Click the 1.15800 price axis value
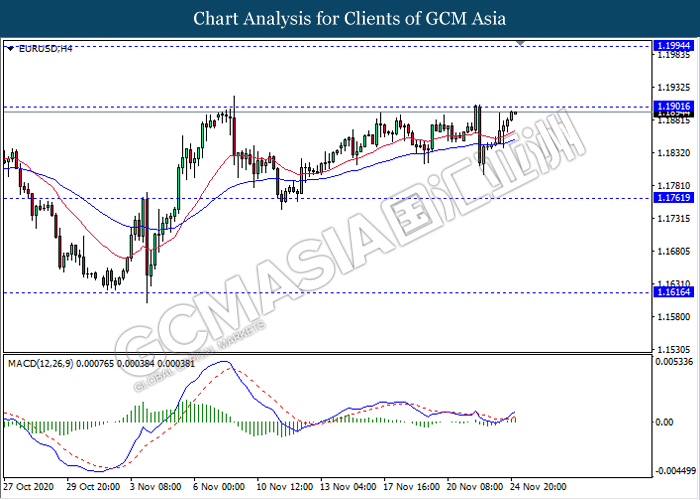The height and width of the screenshot is (500, 700). [x=674, y=317]
